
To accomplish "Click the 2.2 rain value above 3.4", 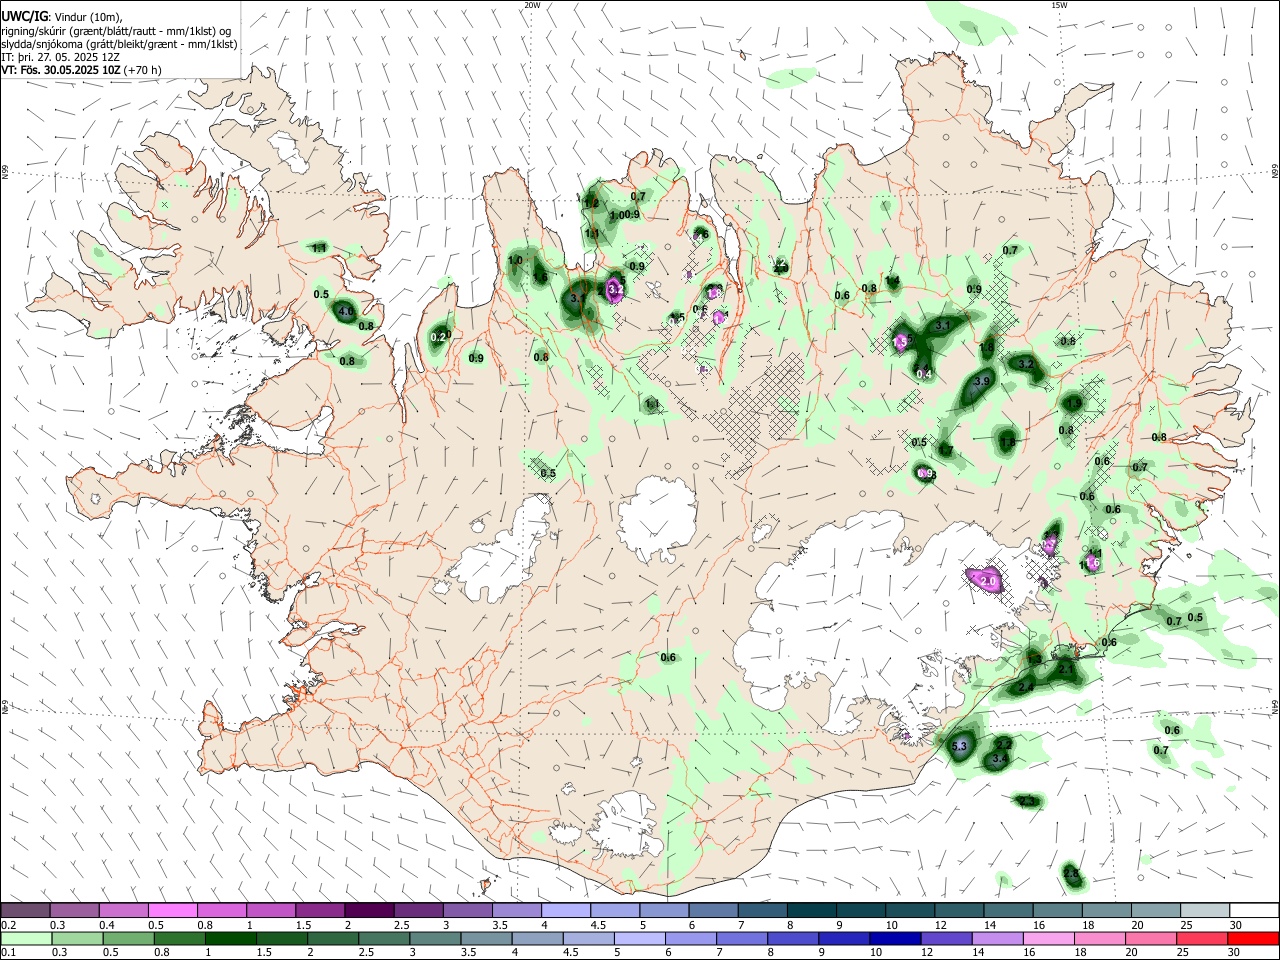I will [x=1004, y=744].
